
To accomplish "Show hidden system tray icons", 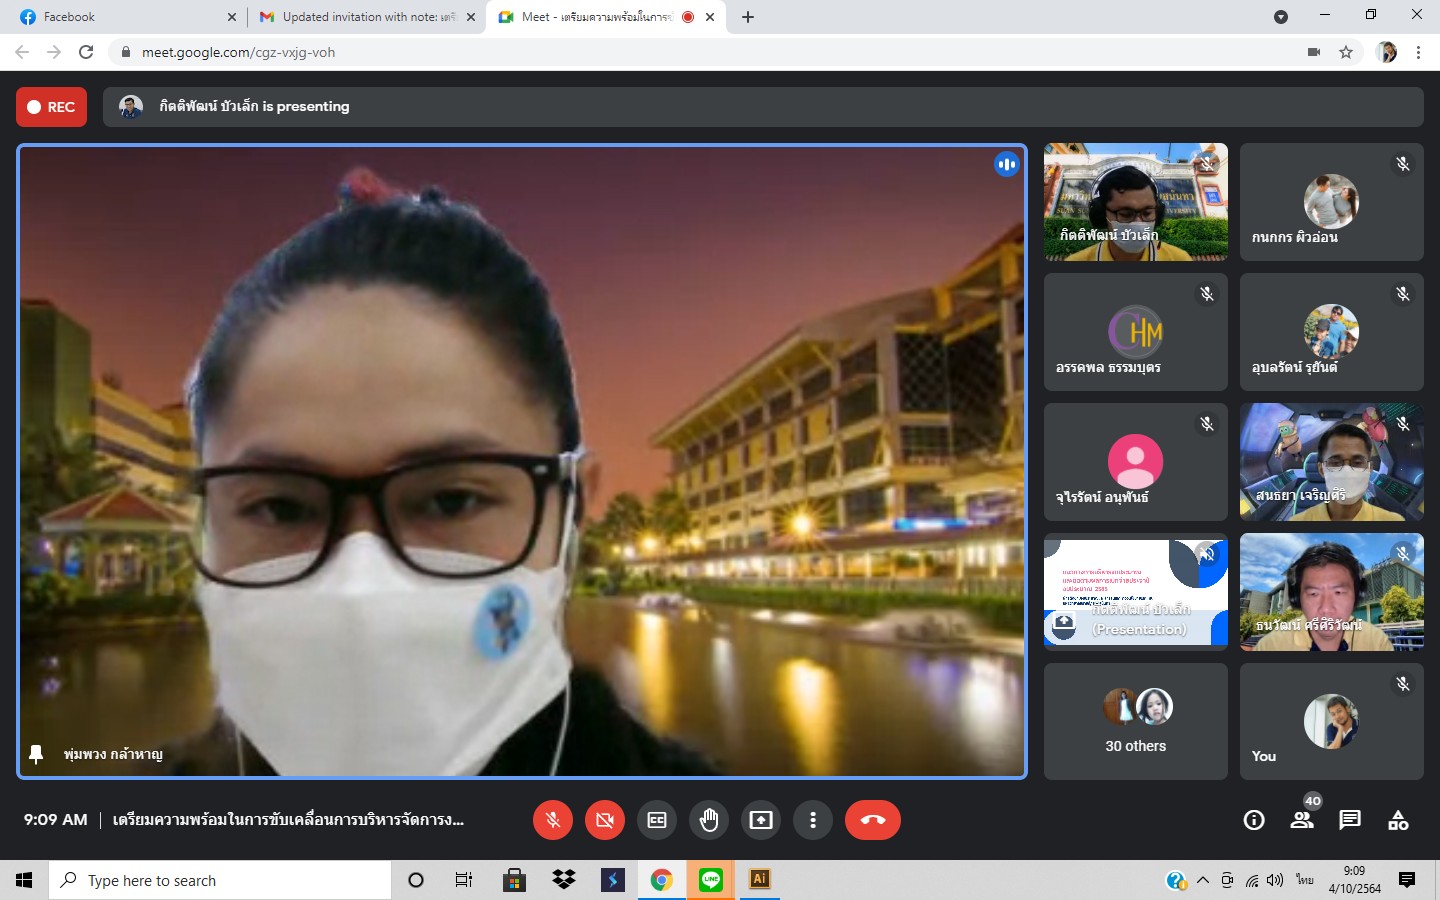I will [x=1203, y=880].
